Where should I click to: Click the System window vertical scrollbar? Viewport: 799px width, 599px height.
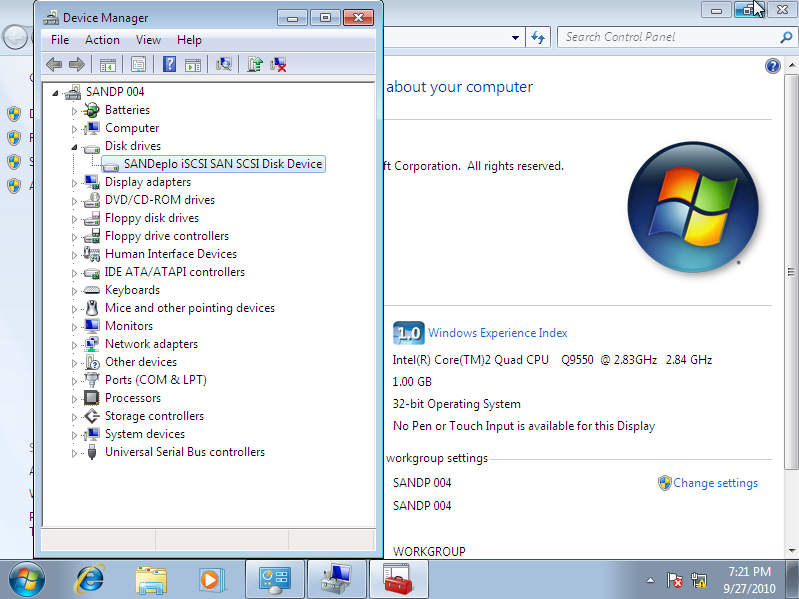tap(791, 272)
